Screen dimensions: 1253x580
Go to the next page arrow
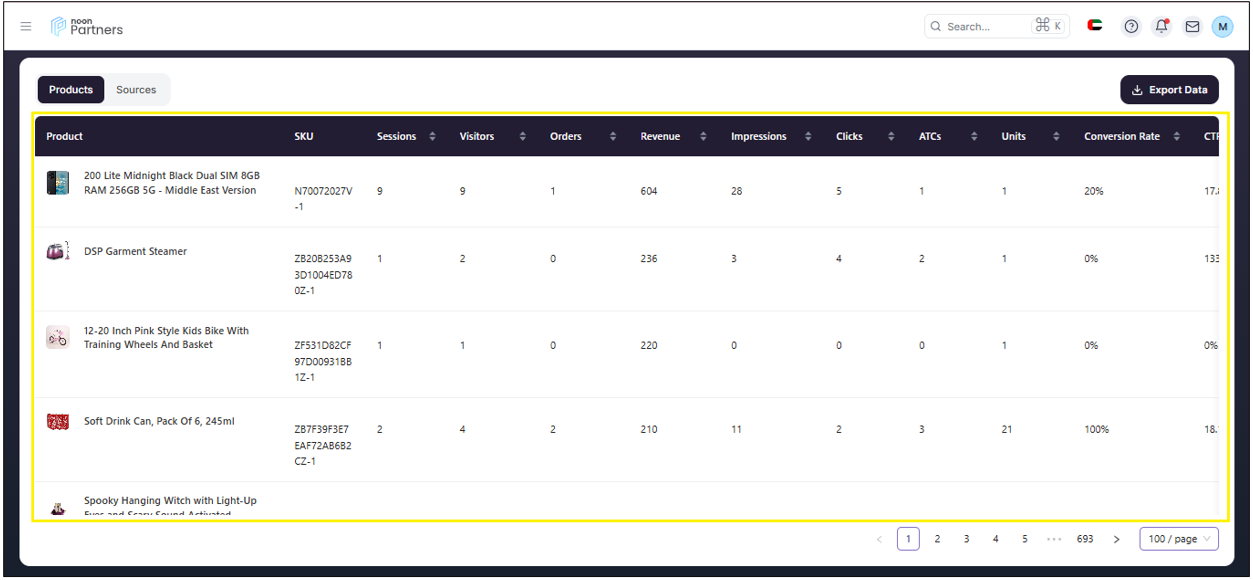click(1116, 539)
